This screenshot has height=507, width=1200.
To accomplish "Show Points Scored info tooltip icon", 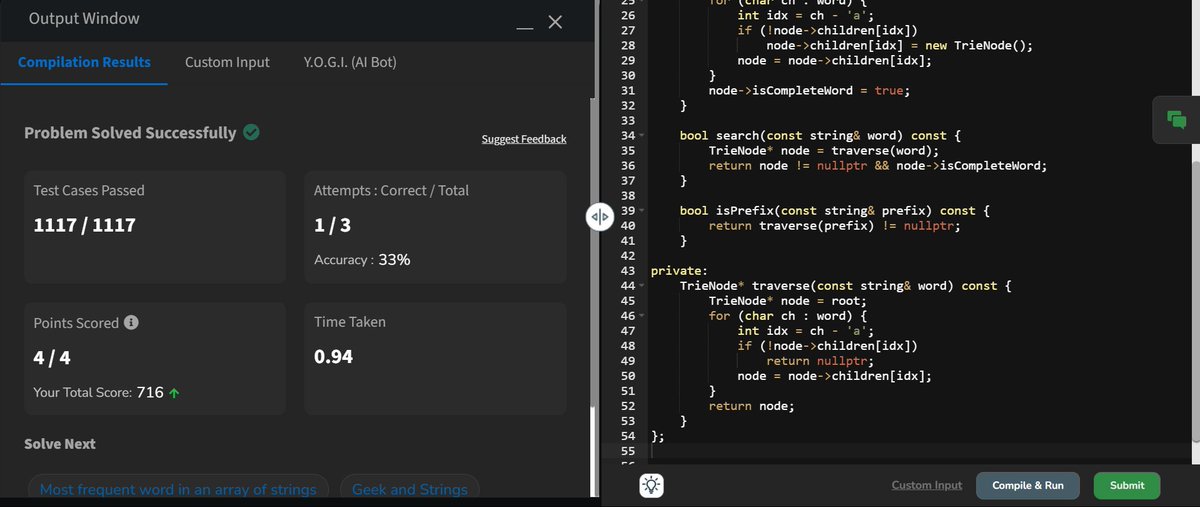I will click(131, 323).
